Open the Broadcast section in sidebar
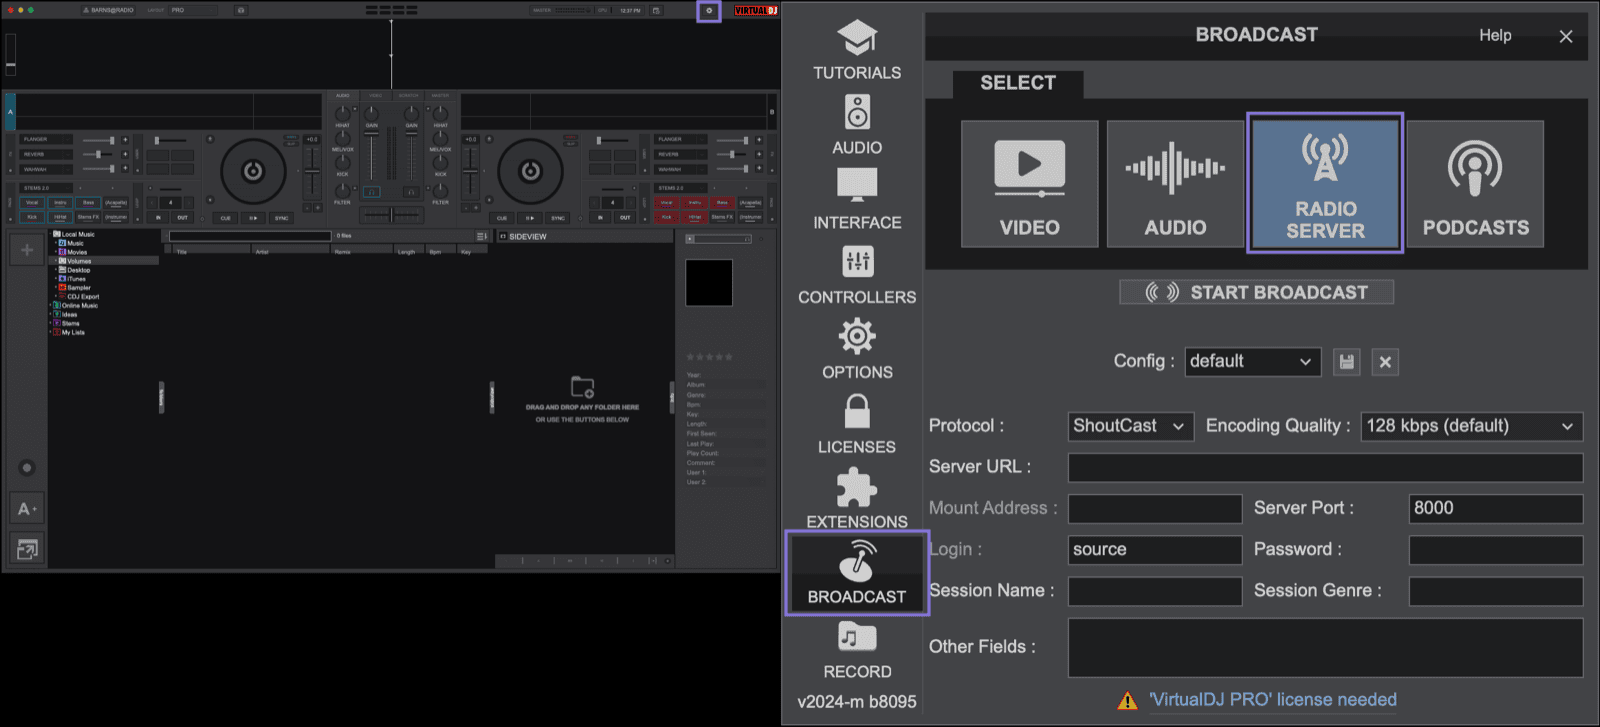 (857, 573)
